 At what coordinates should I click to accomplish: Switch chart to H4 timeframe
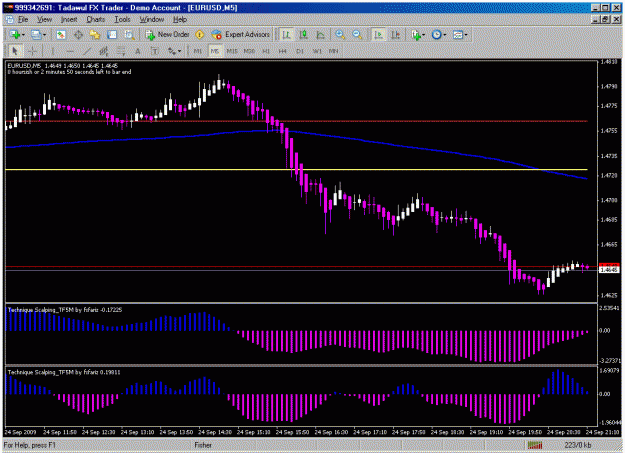pyautogui.click(x=283, y=51)
